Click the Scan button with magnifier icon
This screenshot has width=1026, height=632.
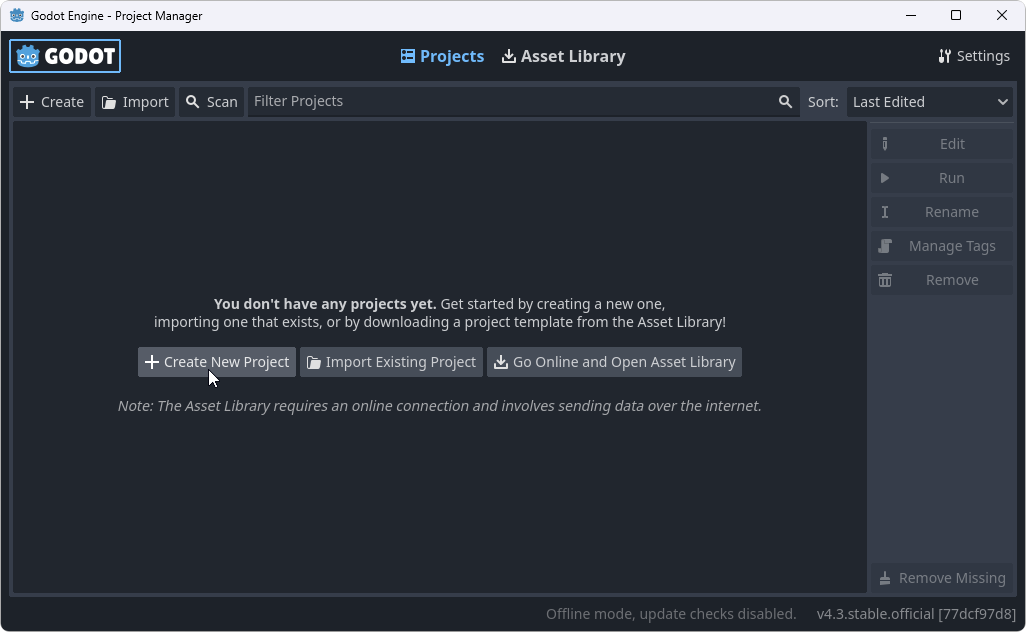click(211, 102)
